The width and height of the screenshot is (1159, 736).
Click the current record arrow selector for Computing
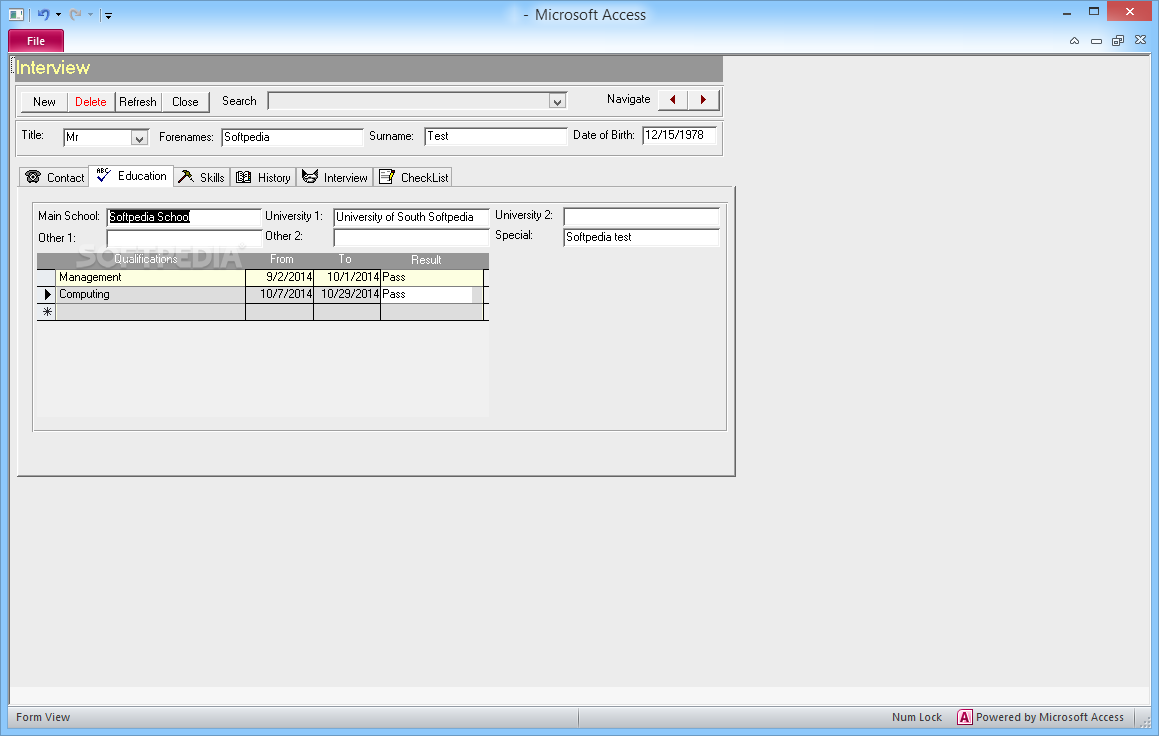pos(47,294)
